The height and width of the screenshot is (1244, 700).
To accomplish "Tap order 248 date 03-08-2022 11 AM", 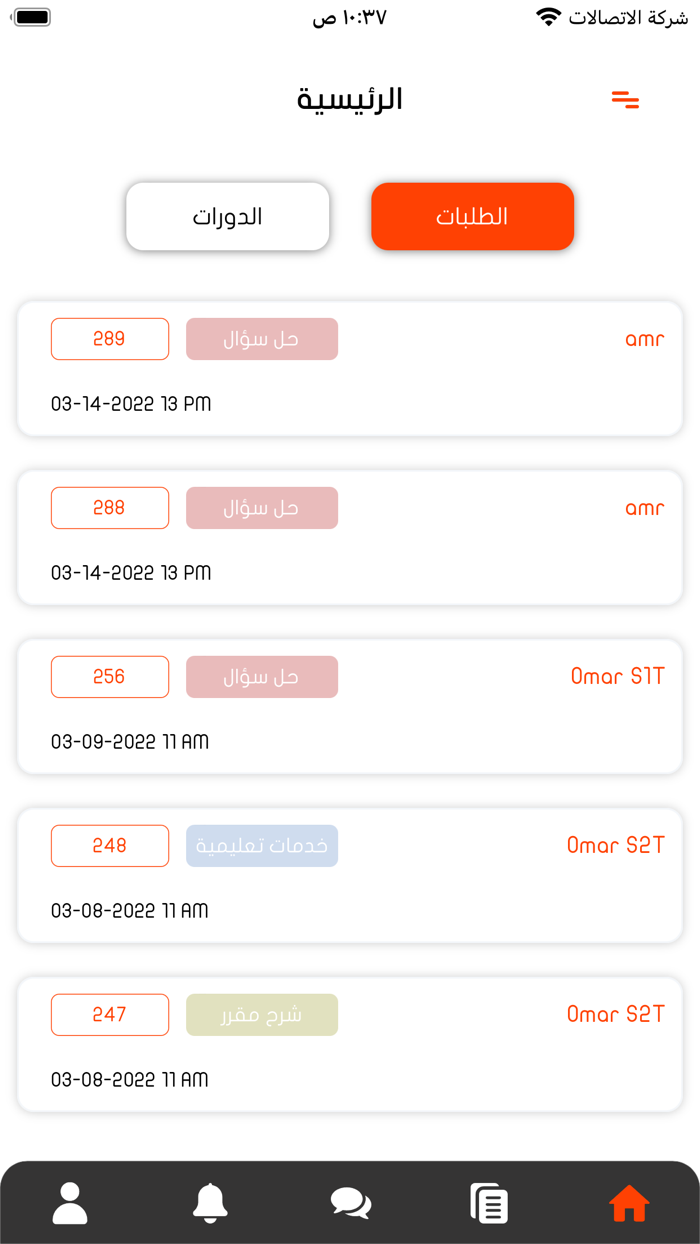I will click(x=130, y=911).
